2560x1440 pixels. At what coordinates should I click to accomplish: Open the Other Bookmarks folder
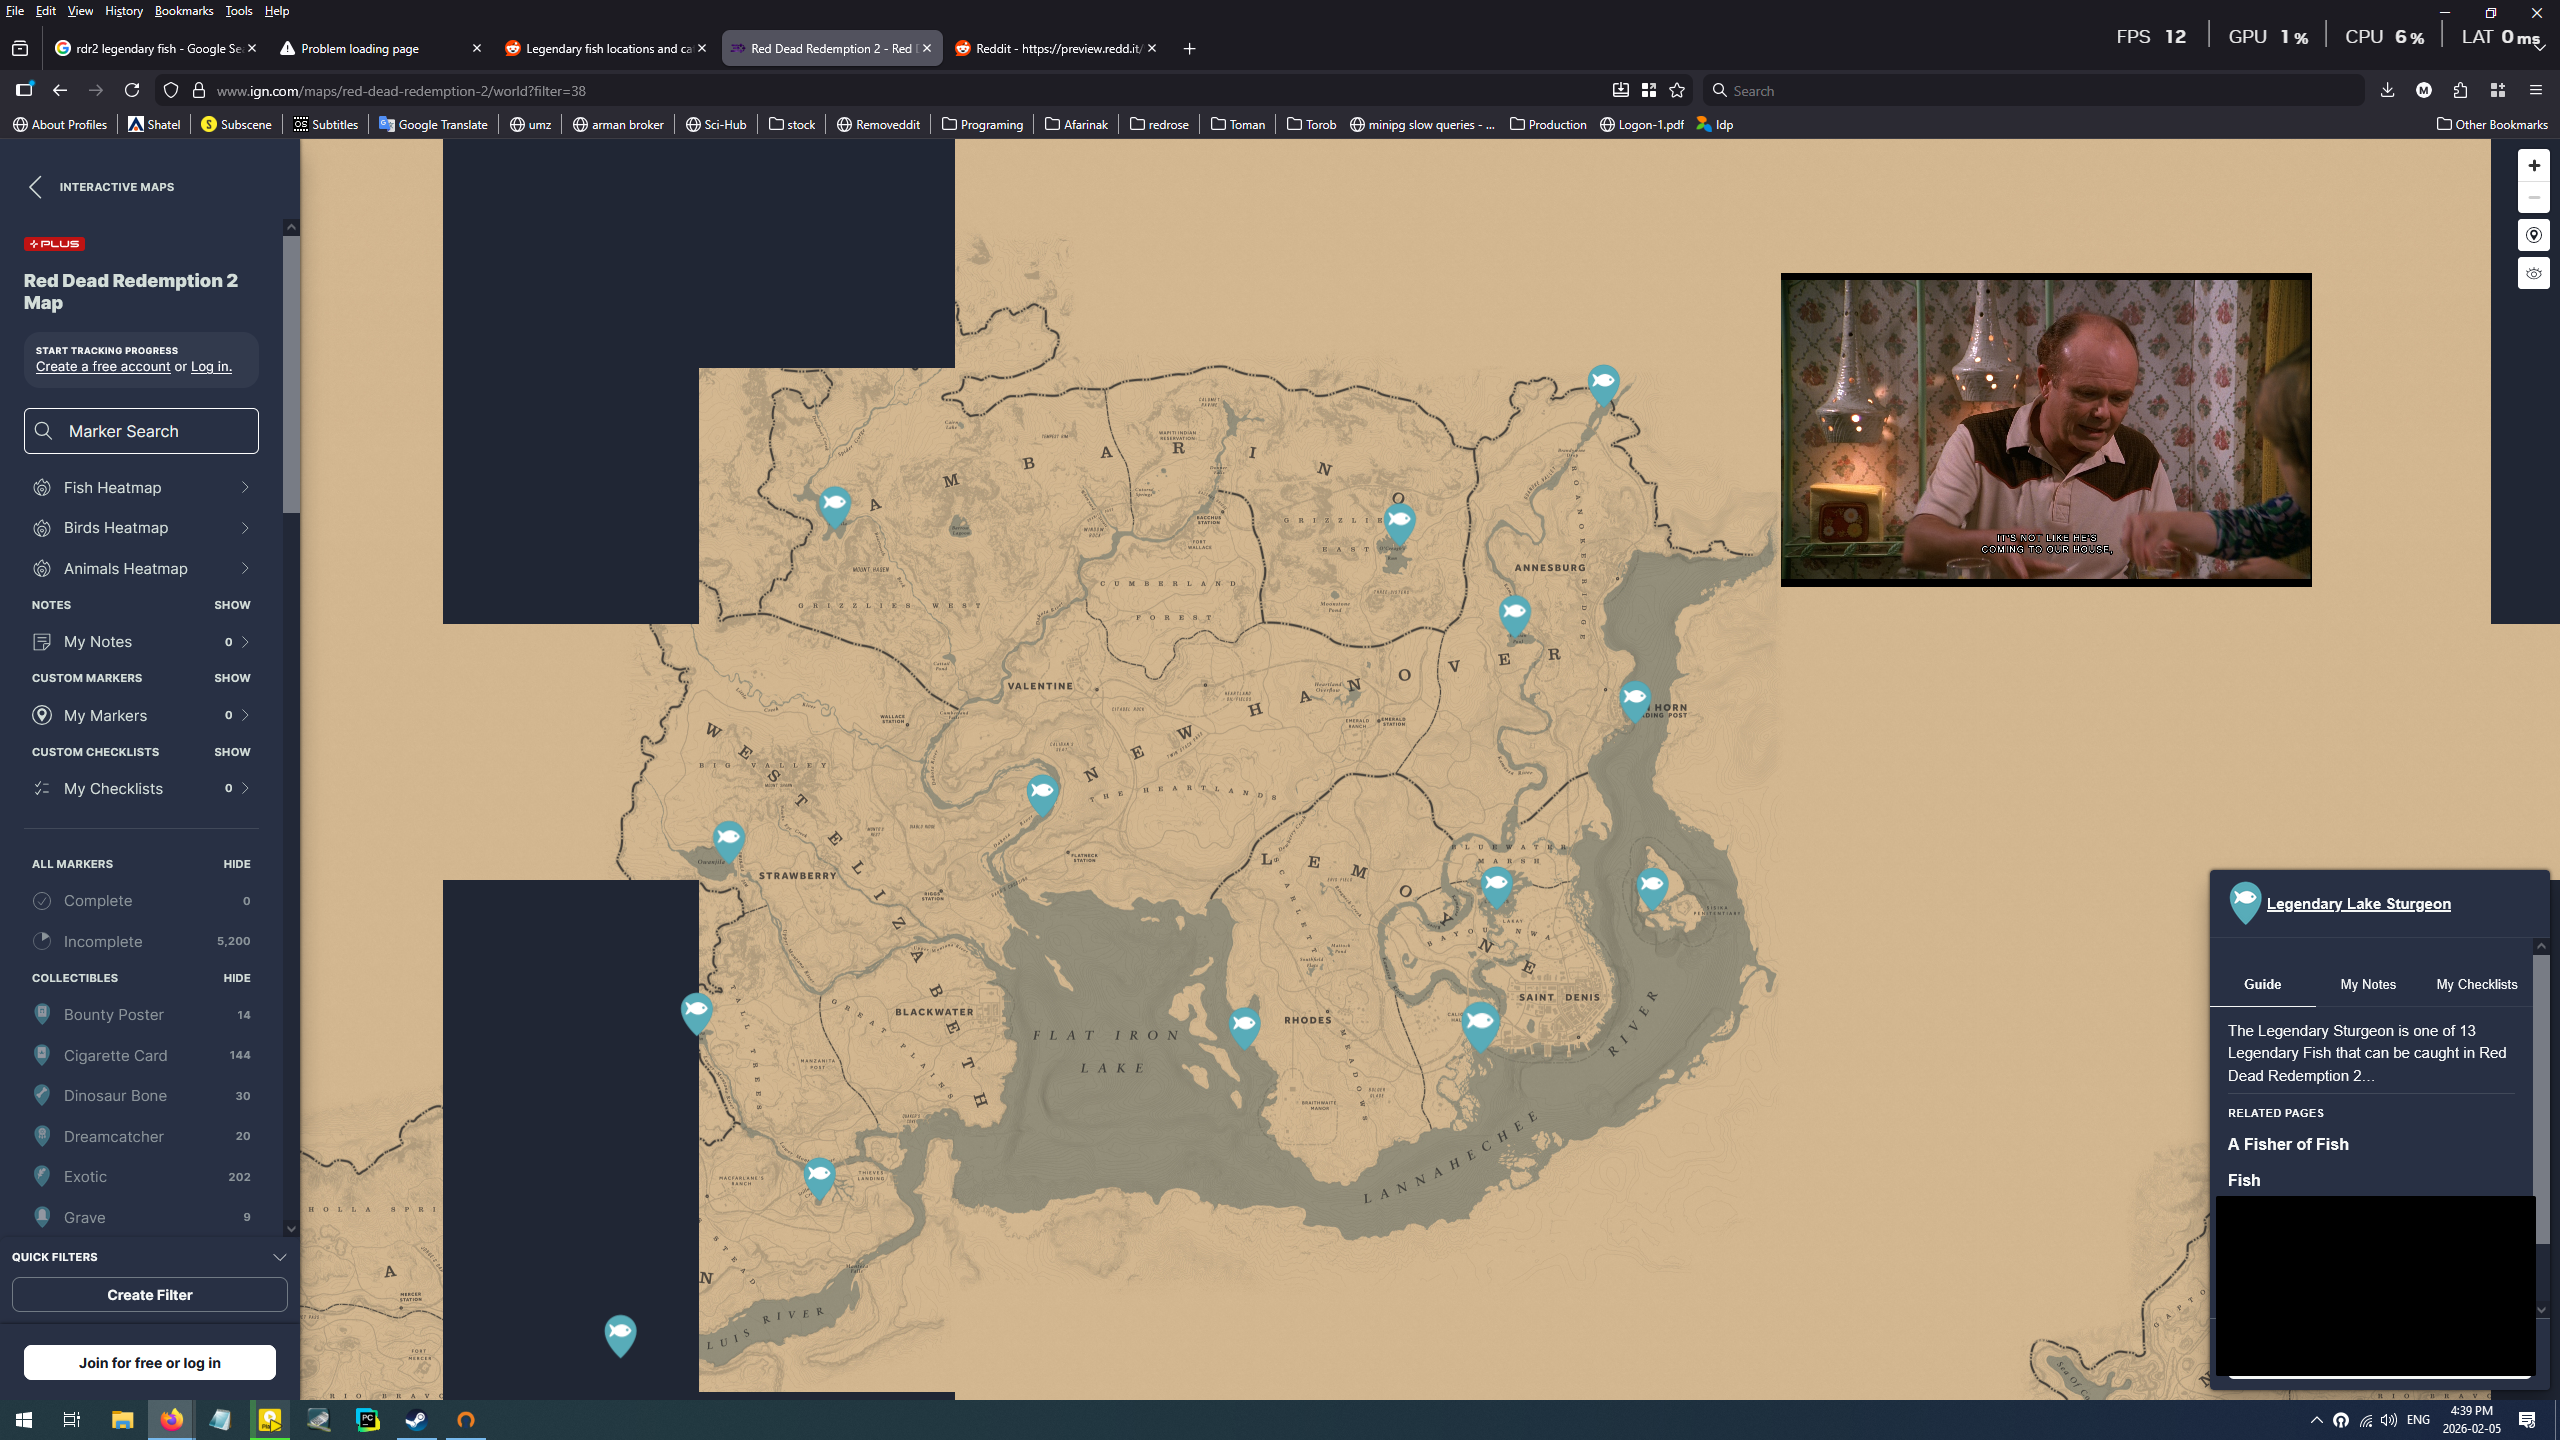2492,124
